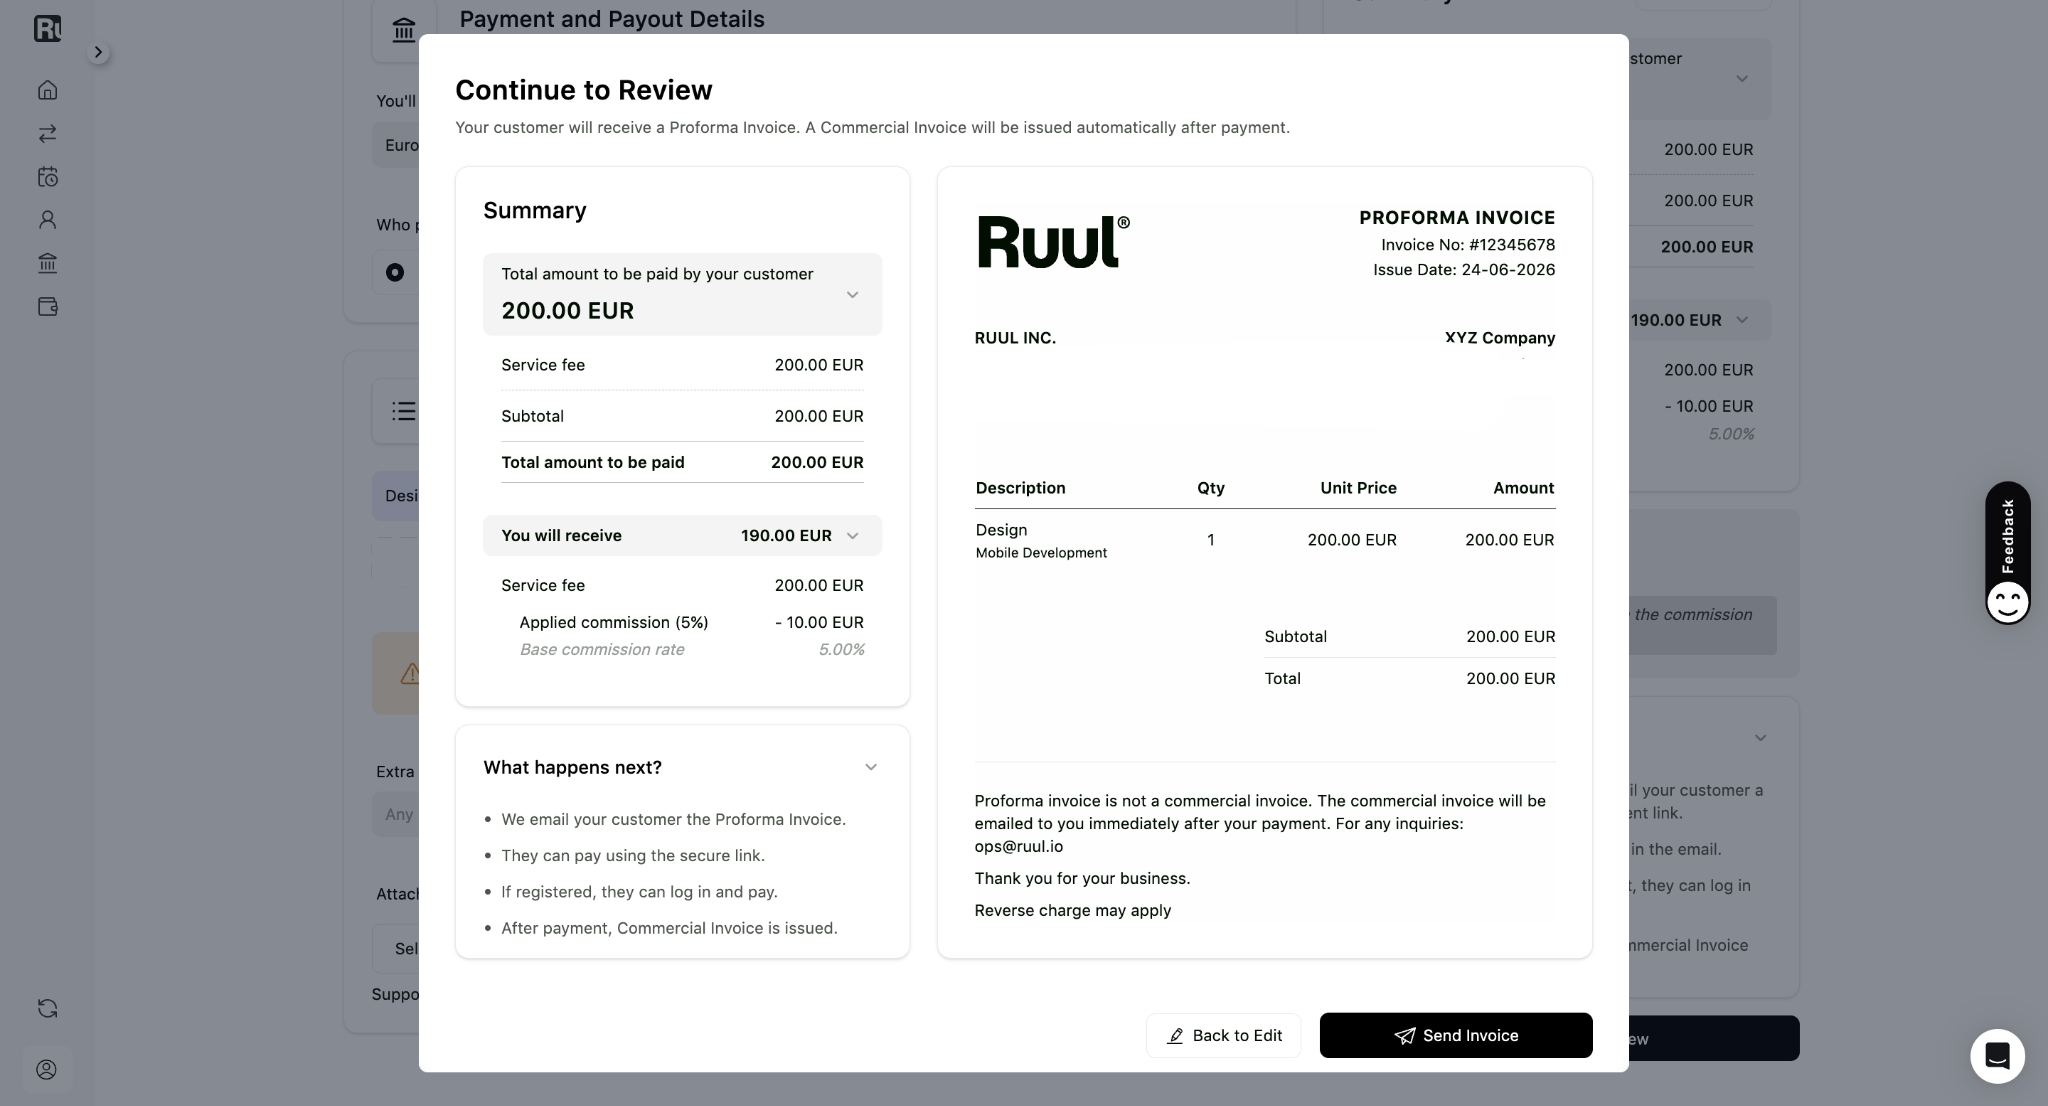Viewport: 2048px width, 1106px height.
Task: Open the transfers arrows icon in the sidebar
Action: click(47, 133)
